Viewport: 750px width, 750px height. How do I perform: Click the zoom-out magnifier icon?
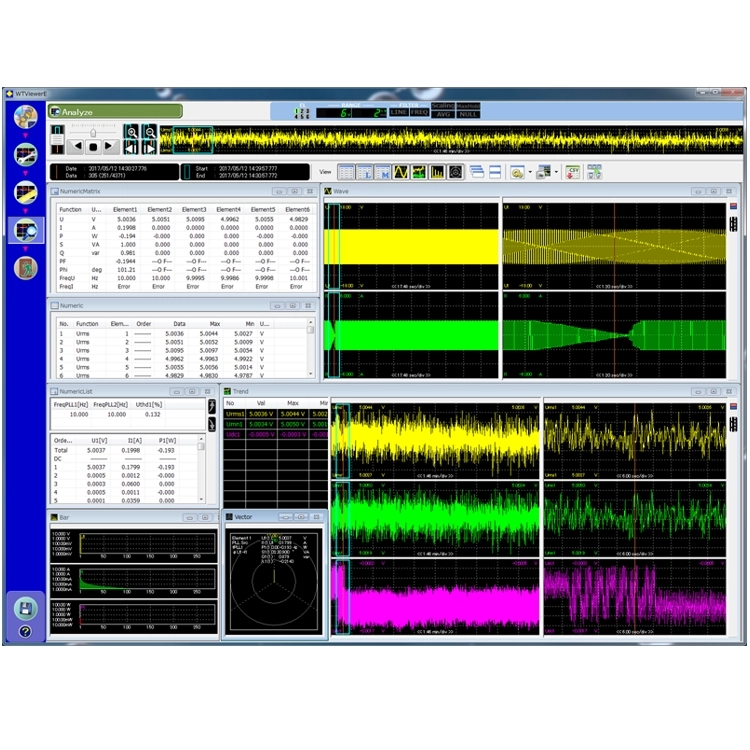pyautogui.click(x=150, y=132)
